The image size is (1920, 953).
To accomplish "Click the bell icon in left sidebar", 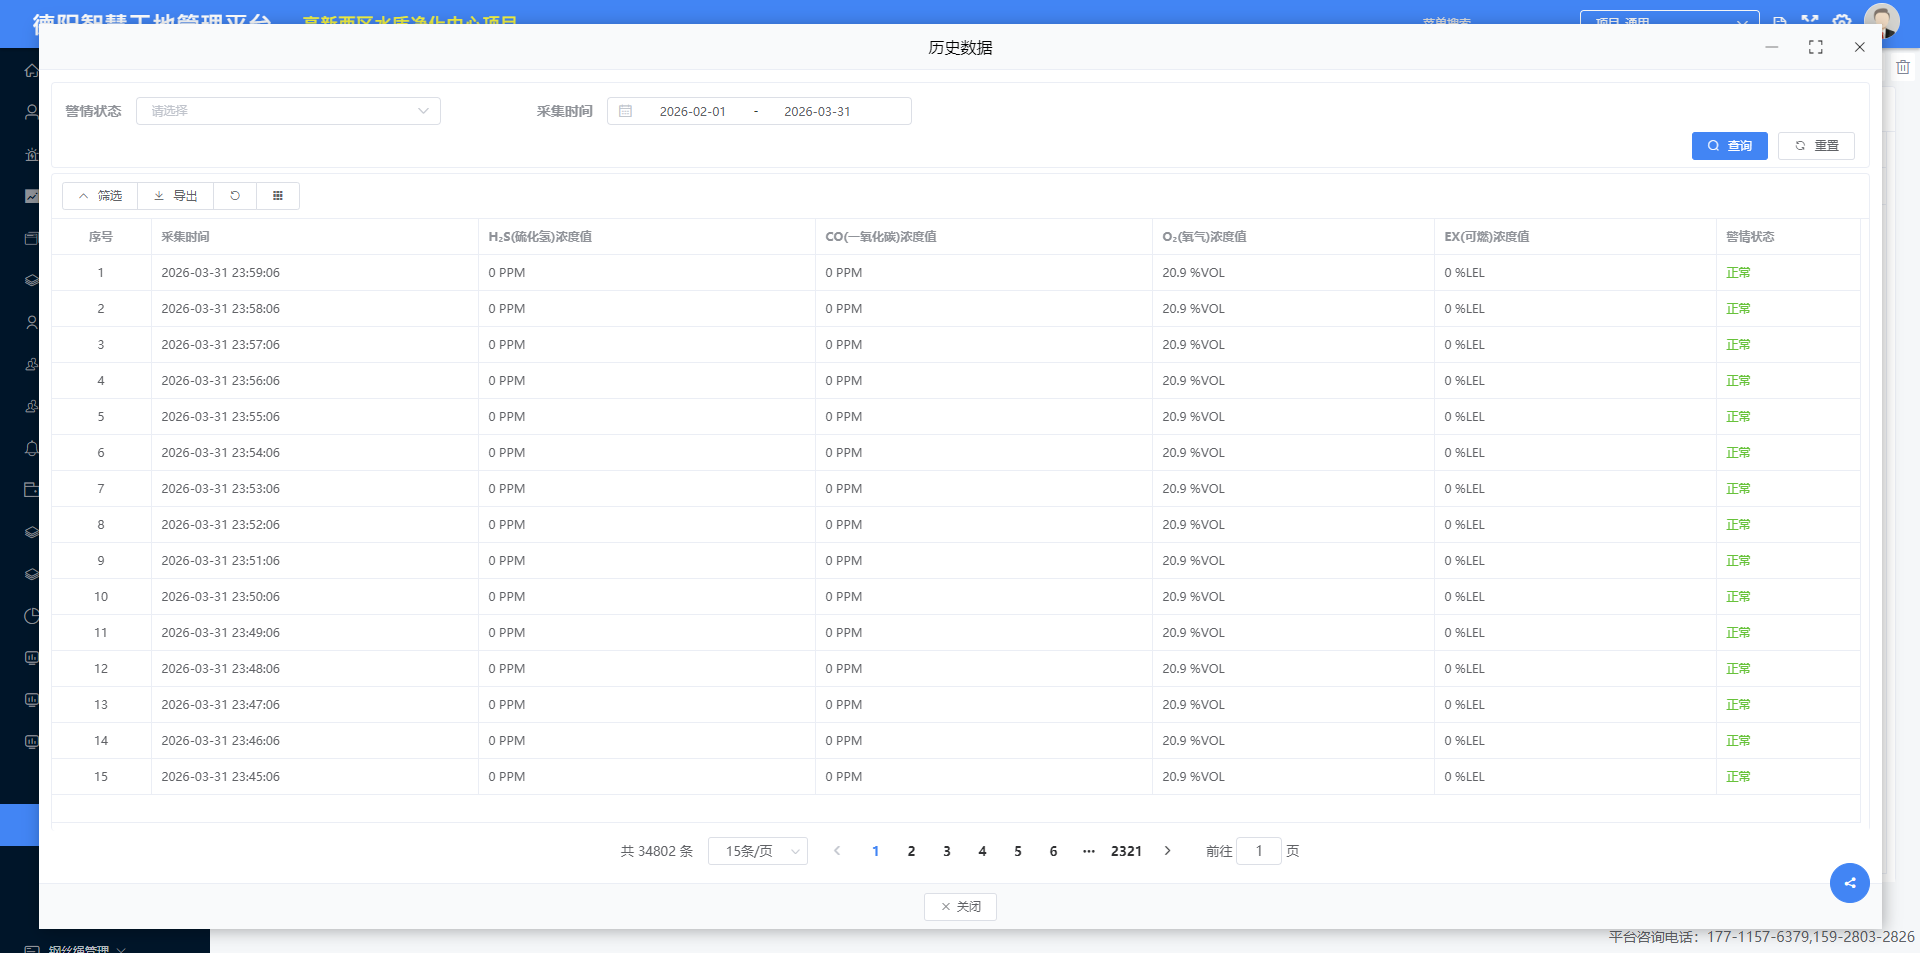I will [32, 448].
